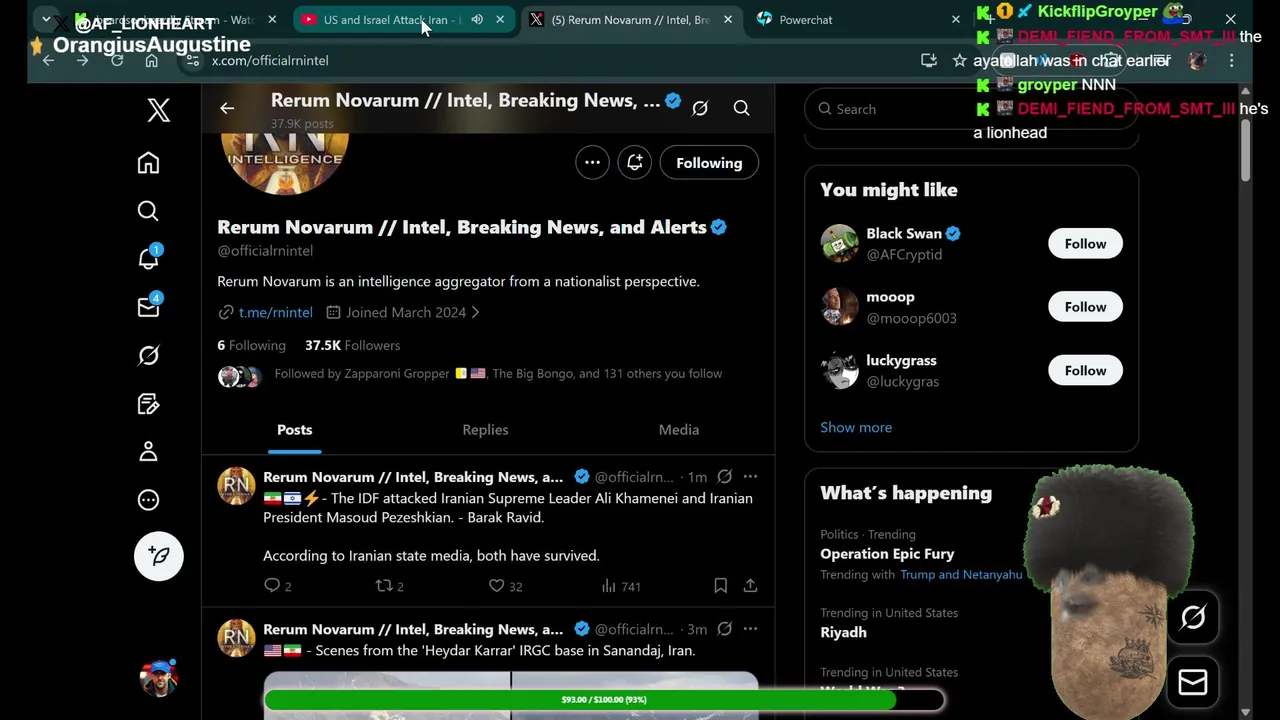Expand Joined March 2024 chevron
Viewport: 1280px width, 720px height.
pyautogui.click(x=475, y=312)
